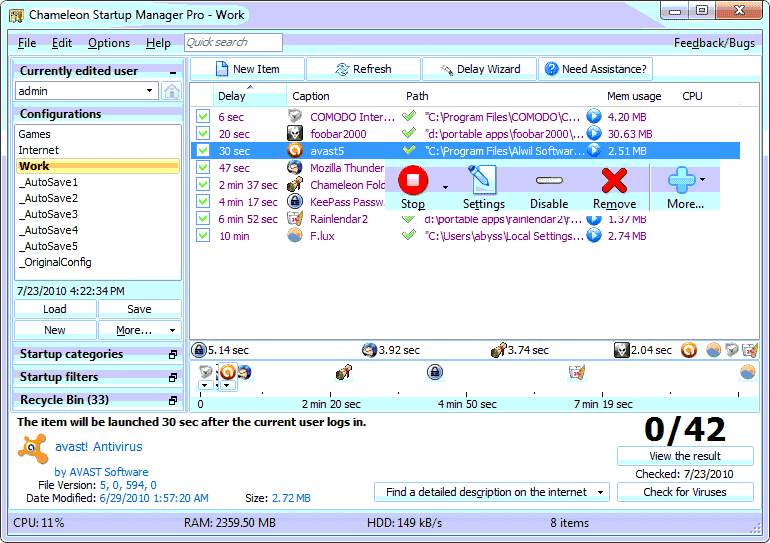Screen dimensions: 770x543
Task: Toggle the Mozilla Thunderbird checkbox
Action: click(x=203, y=167)
